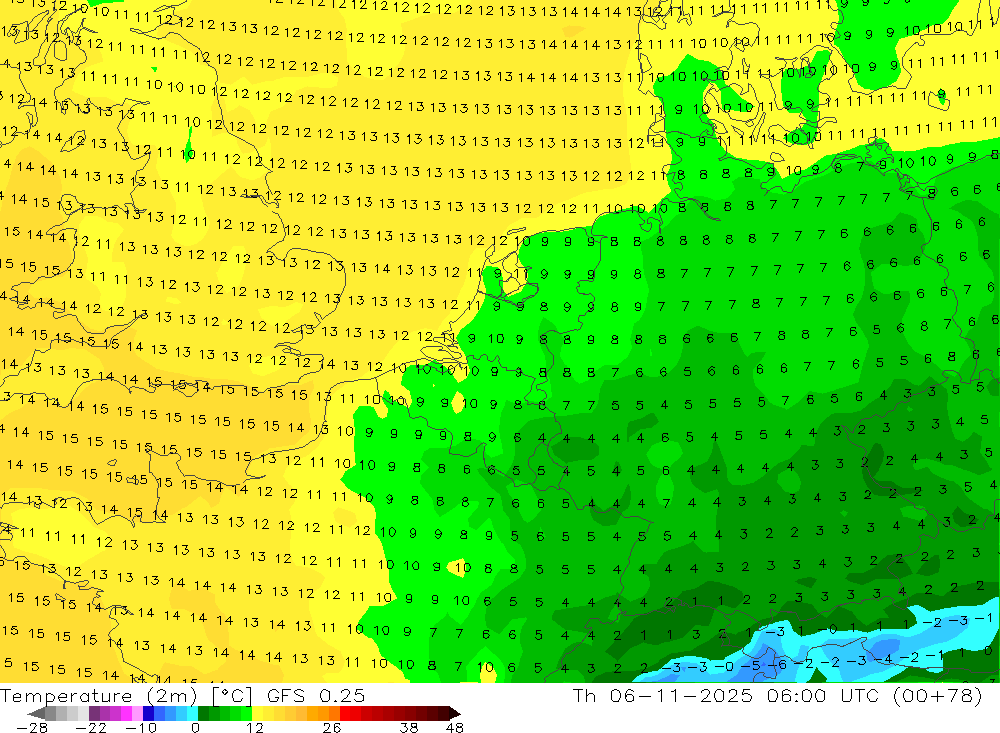This screenshot has width=1000, height=733.
Task: Click the '38' legend label
Action: (409, 727)
